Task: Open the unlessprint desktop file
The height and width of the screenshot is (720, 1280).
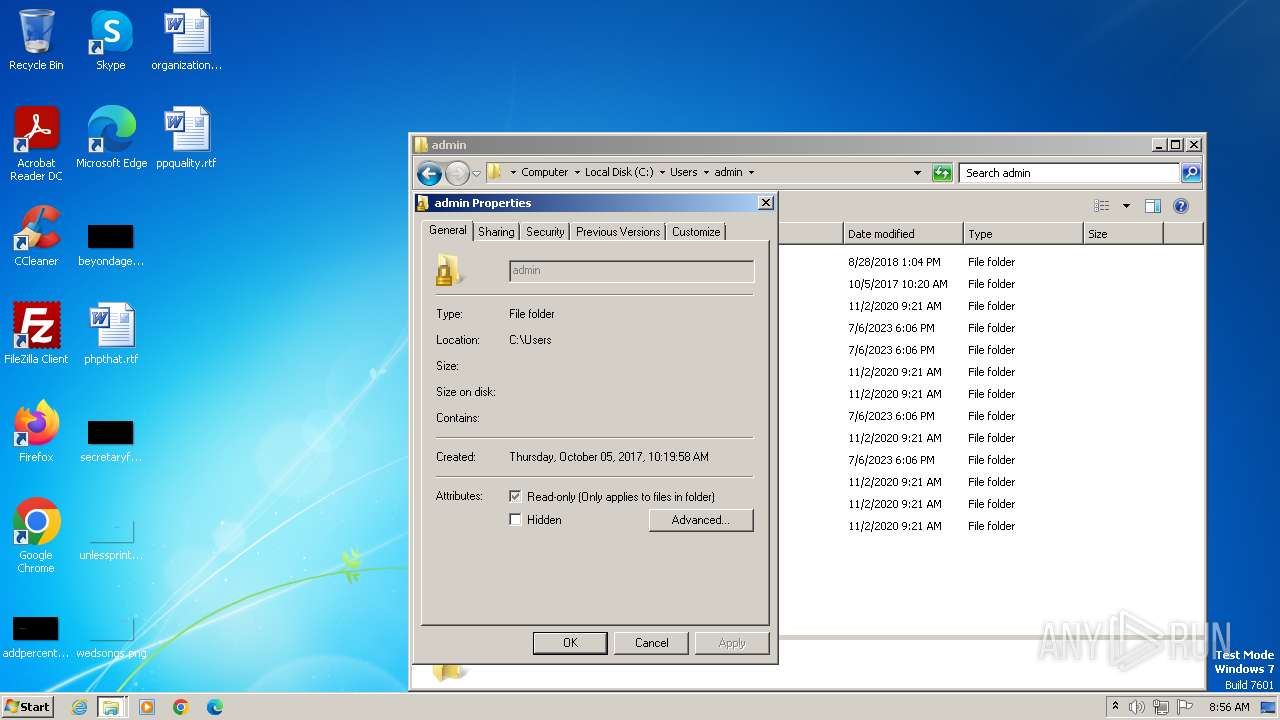Action: pos(111,539)
